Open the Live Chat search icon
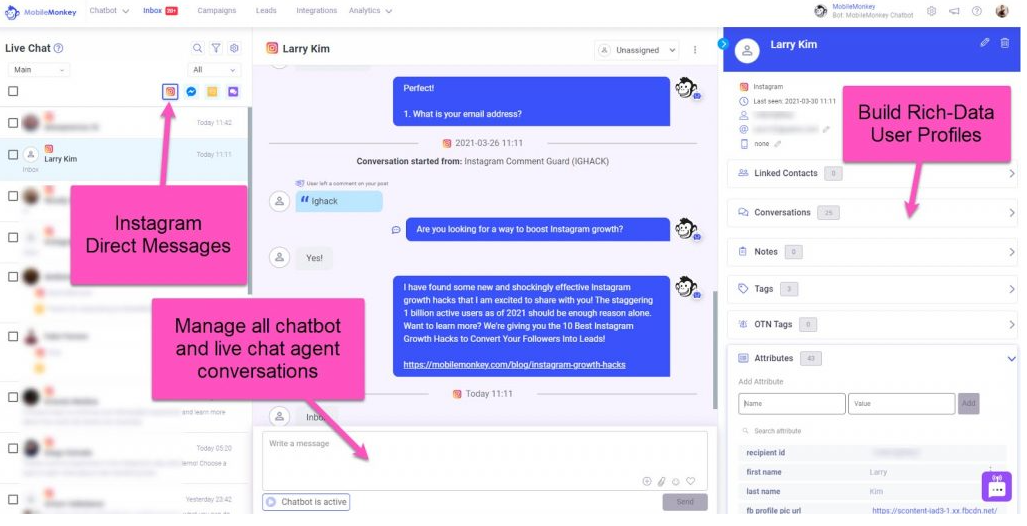 pos(197,48)
